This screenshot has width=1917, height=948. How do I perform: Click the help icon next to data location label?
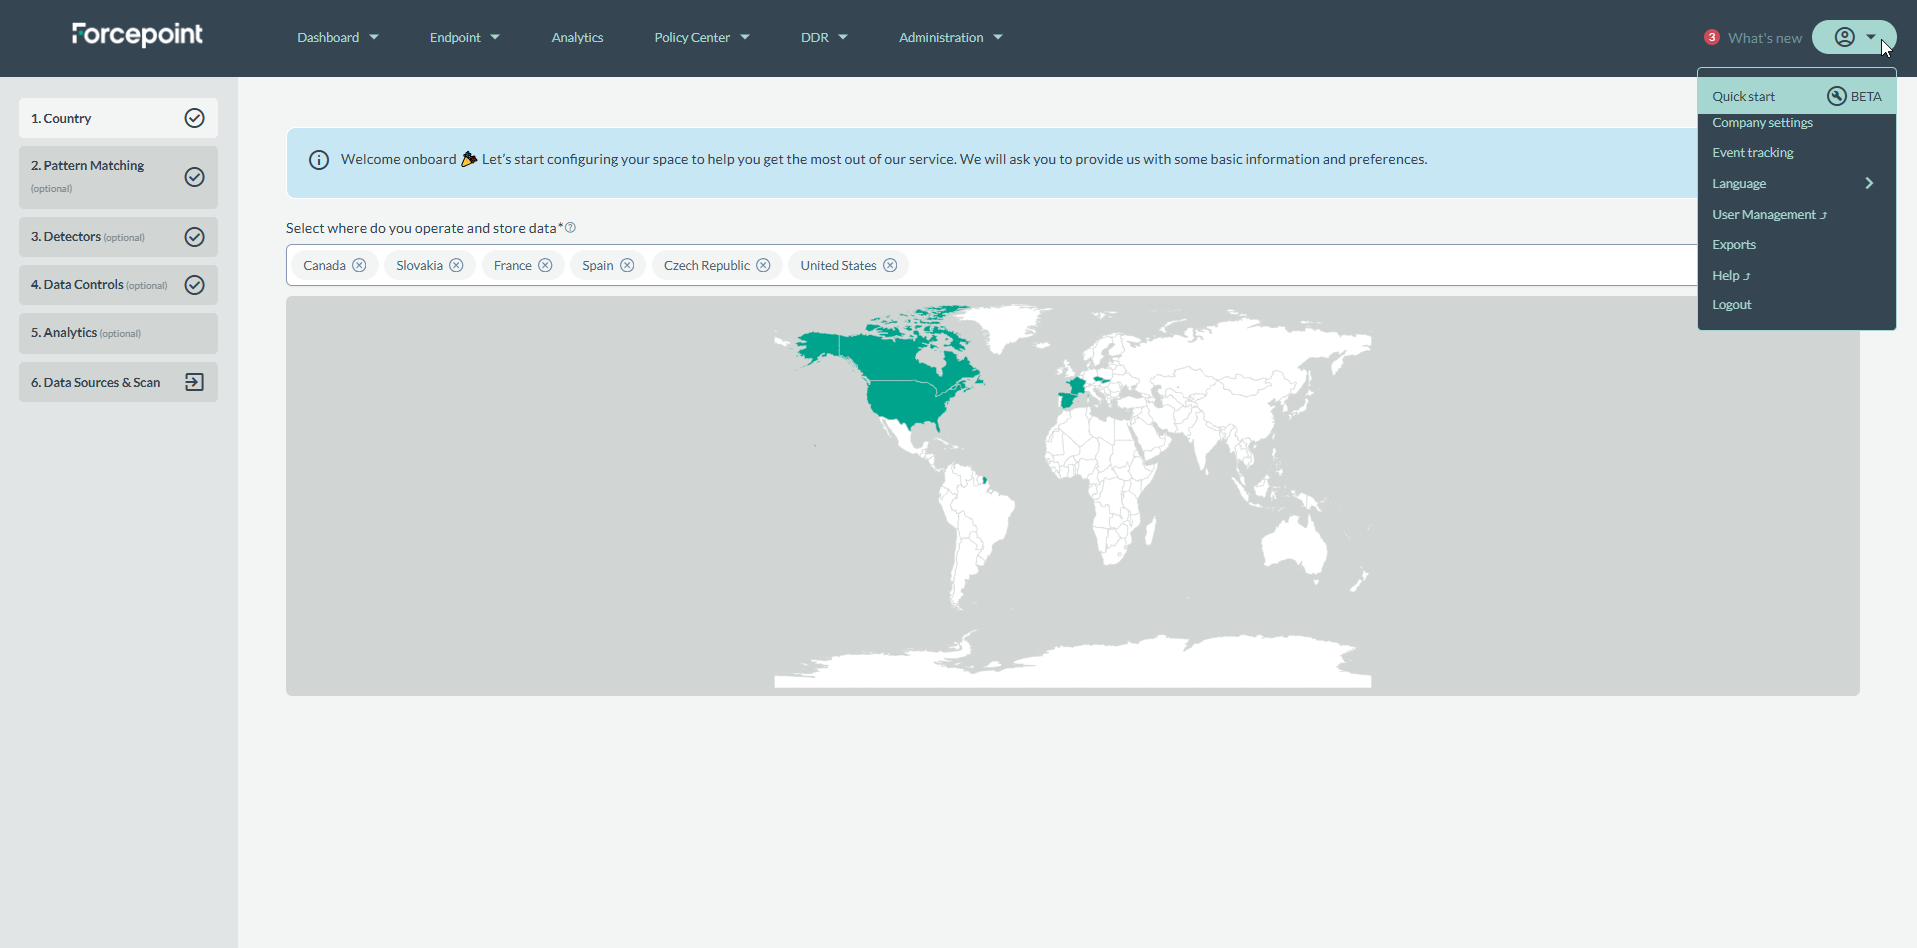coord(570,228)
